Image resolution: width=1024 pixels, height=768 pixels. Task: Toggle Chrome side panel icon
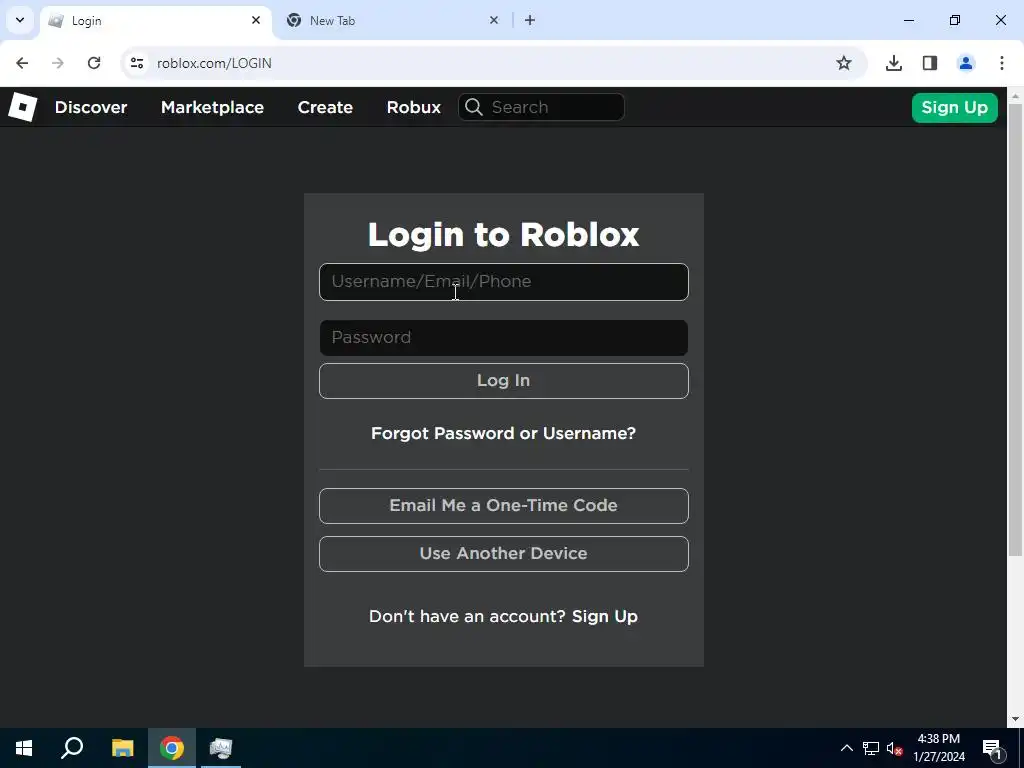[930, 63]
